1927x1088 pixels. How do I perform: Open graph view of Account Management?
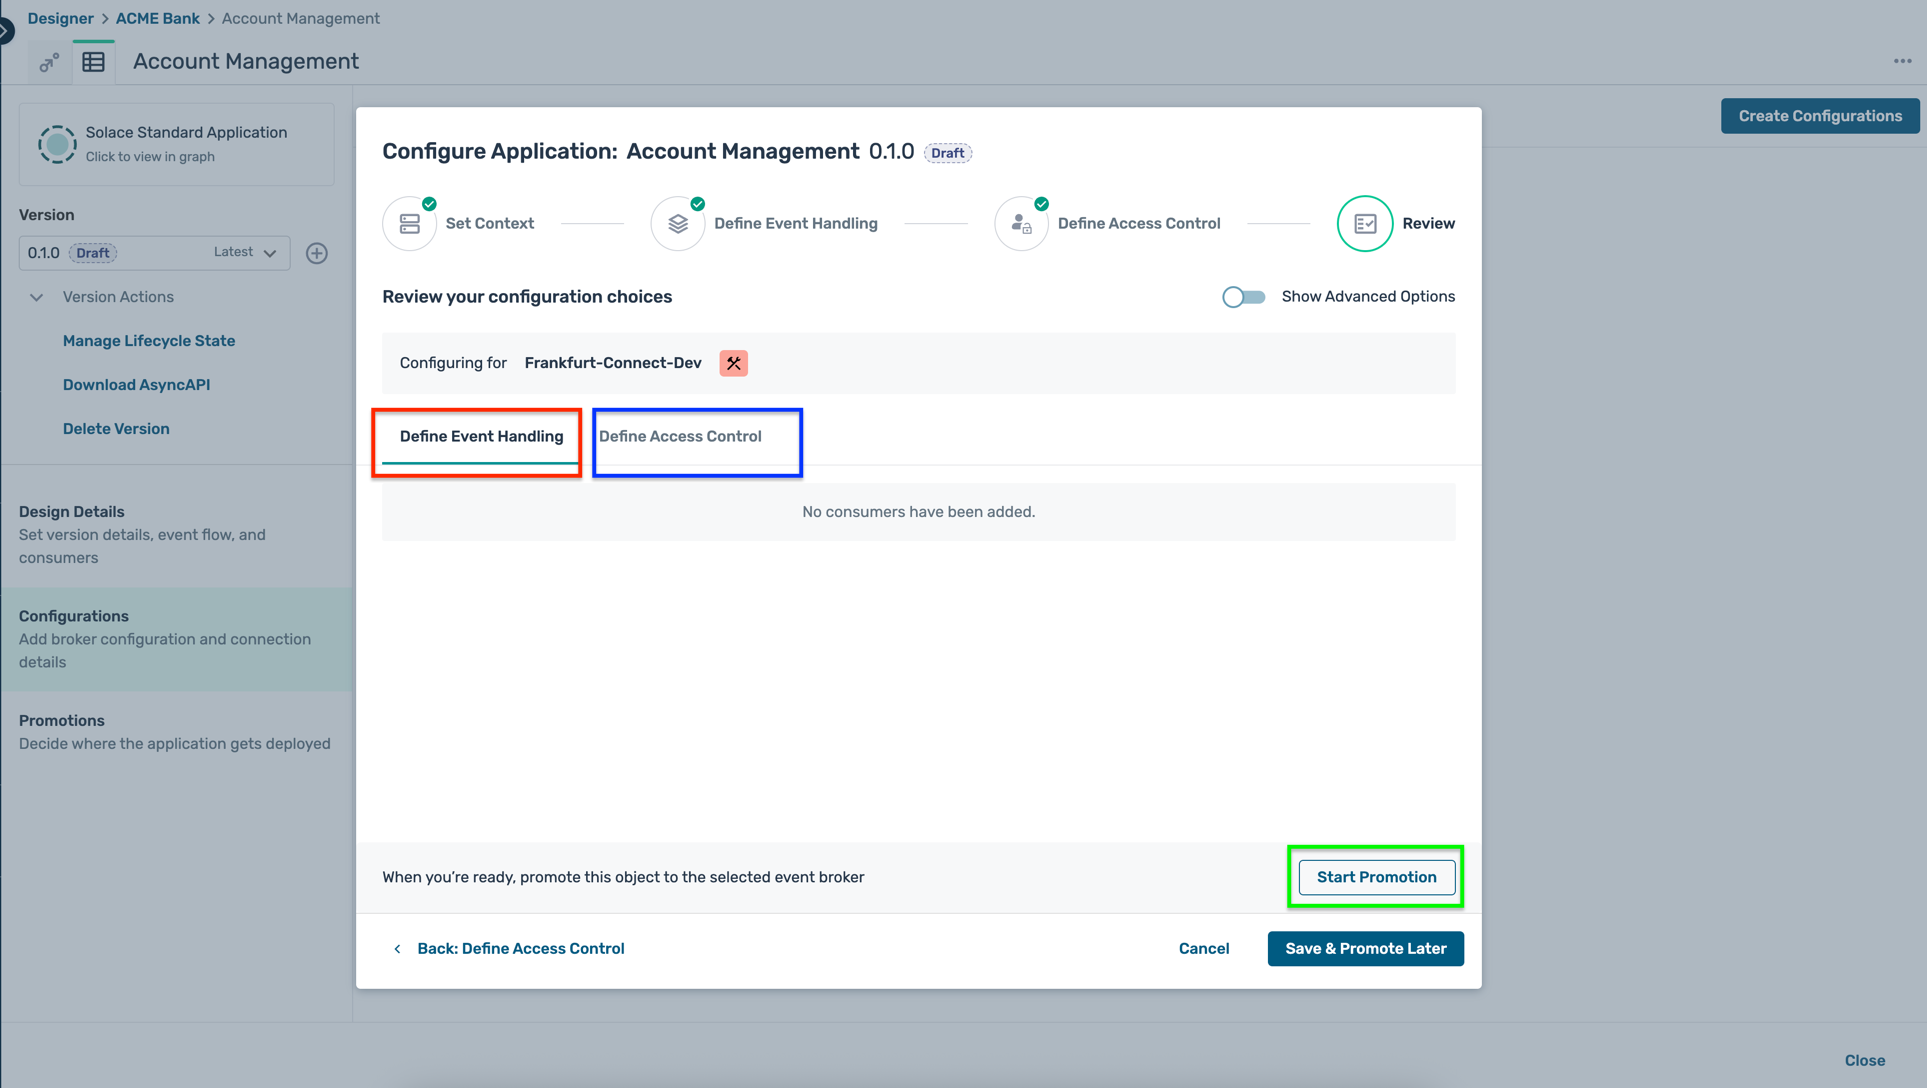pos(47,62)
